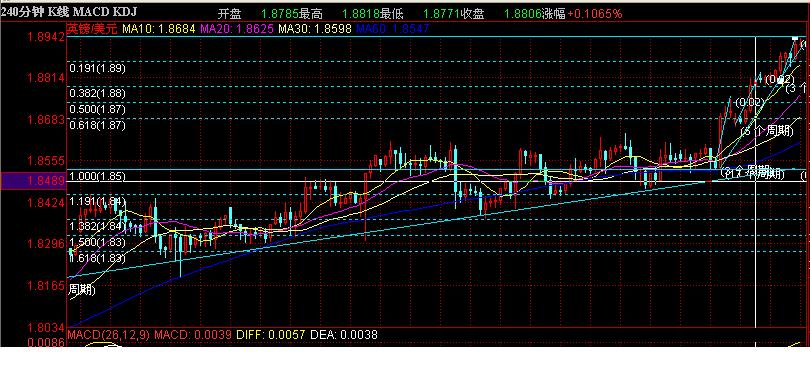The image size is (810, 384).
Task: Click price axis label 1.8424
Action: click(45, 202)
